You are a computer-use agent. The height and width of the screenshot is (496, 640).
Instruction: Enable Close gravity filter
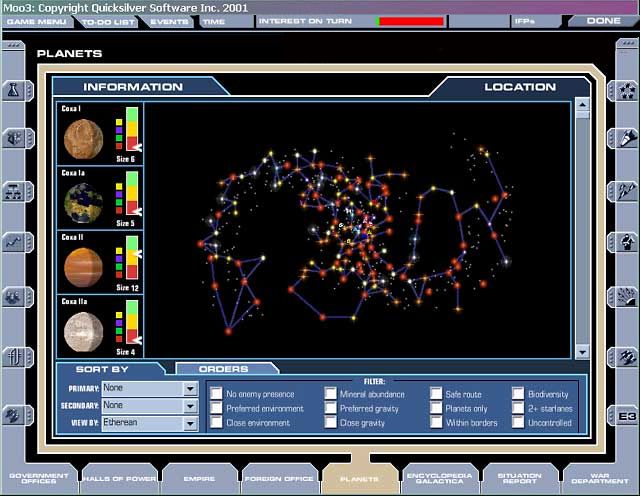tap(330, 422)
